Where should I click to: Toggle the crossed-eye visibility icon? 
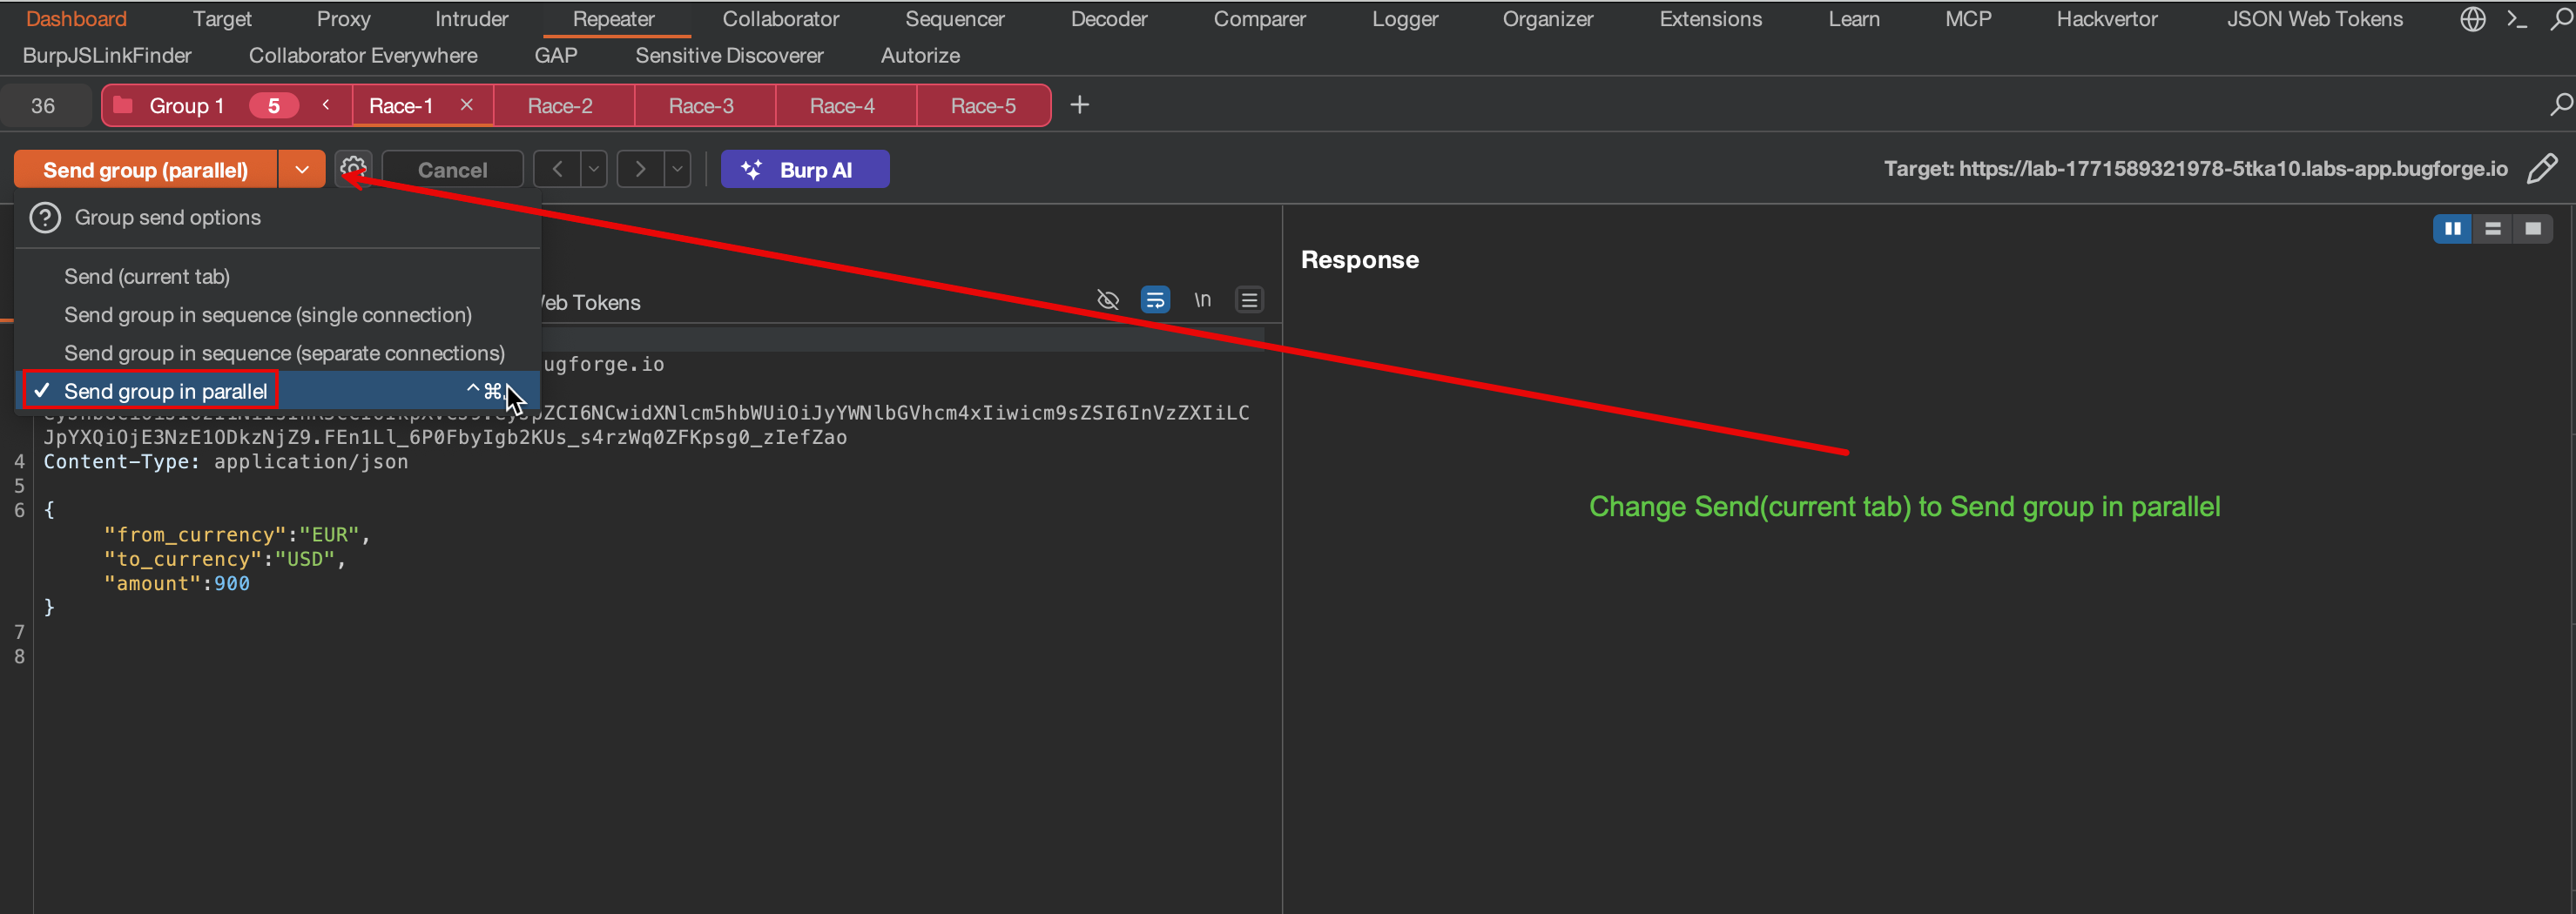[1108, 299]
